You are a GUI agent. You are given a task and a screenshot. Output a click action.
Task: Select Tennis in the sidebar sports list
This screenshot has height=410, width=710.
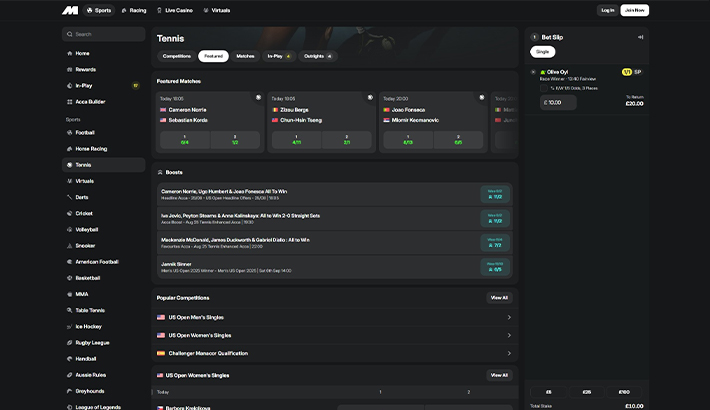103,165
